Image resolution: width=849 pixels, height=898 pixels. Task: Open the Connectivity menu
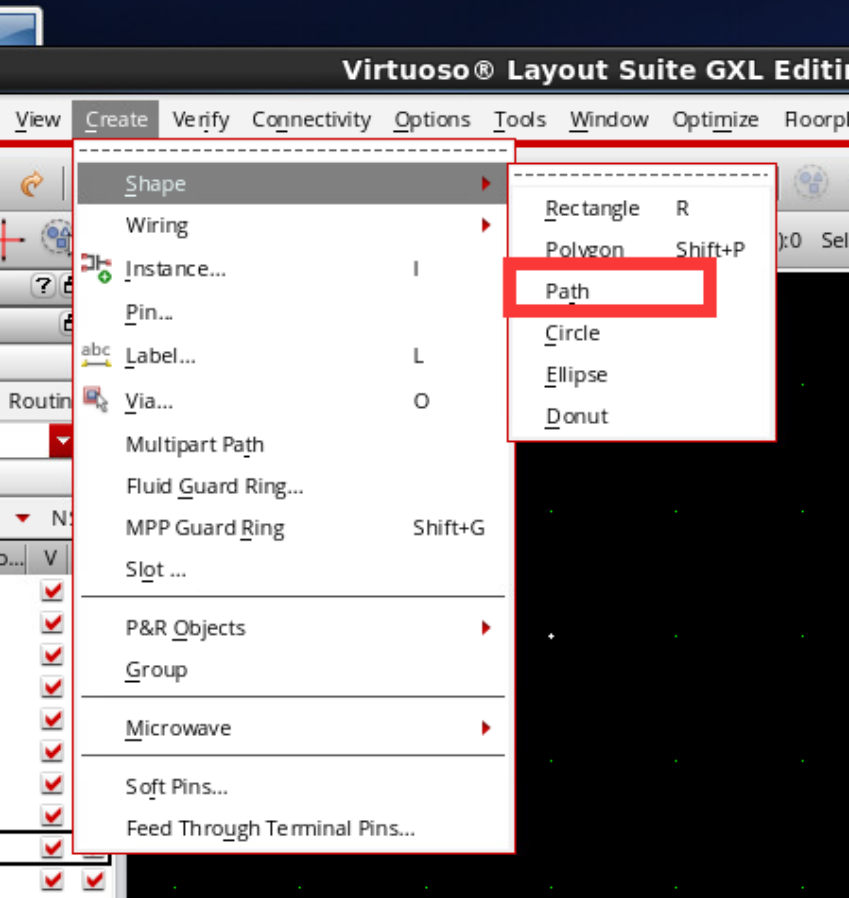[x=311, y=120]
